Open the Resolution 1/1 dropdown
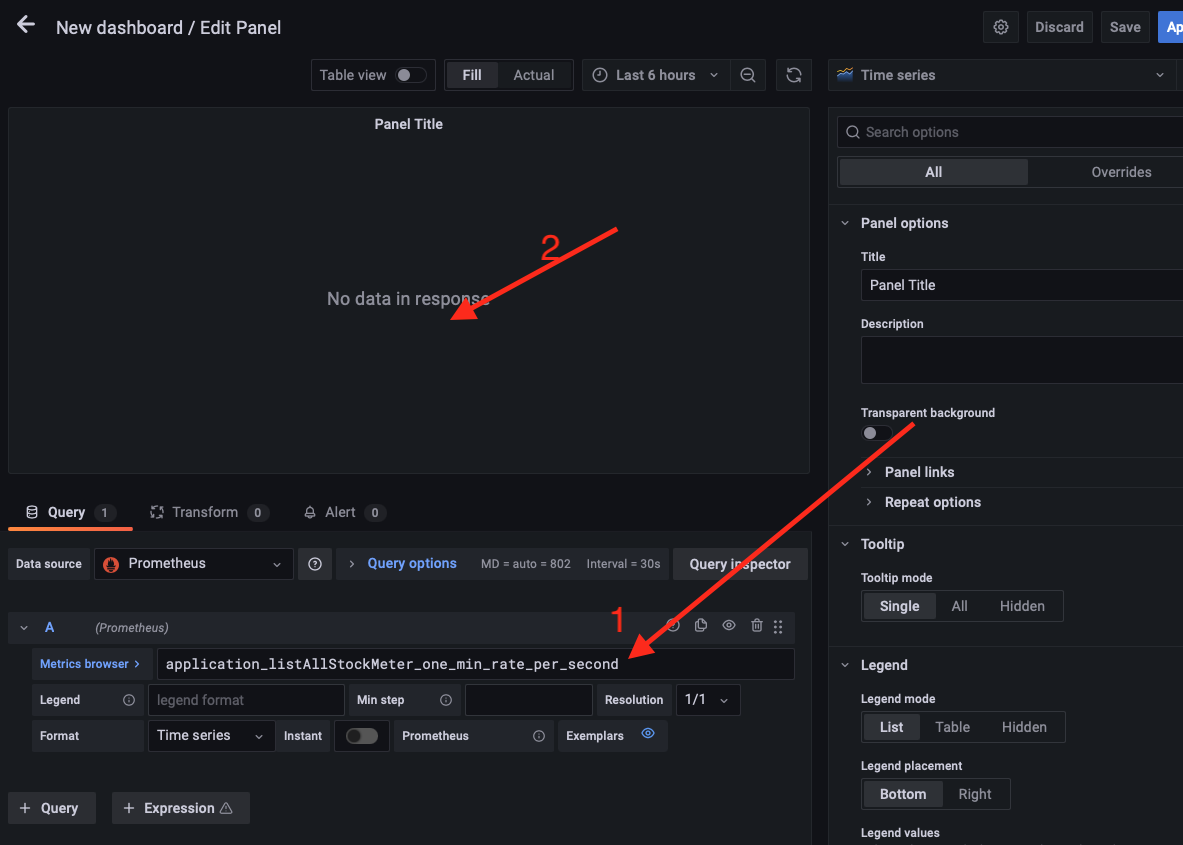This screenshot has height=845, width=1183. click(x=708, y=700)
